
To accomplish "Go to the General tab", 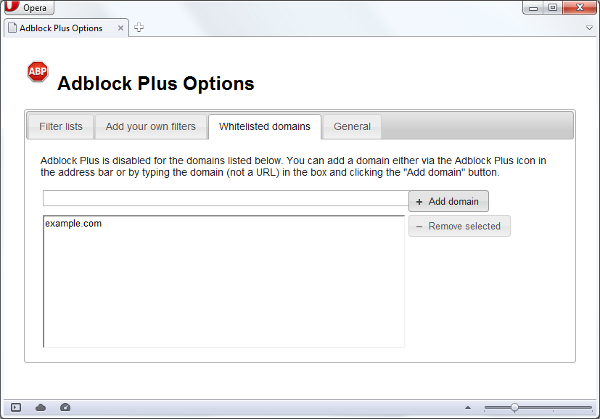I will click(x=352, y=127).
